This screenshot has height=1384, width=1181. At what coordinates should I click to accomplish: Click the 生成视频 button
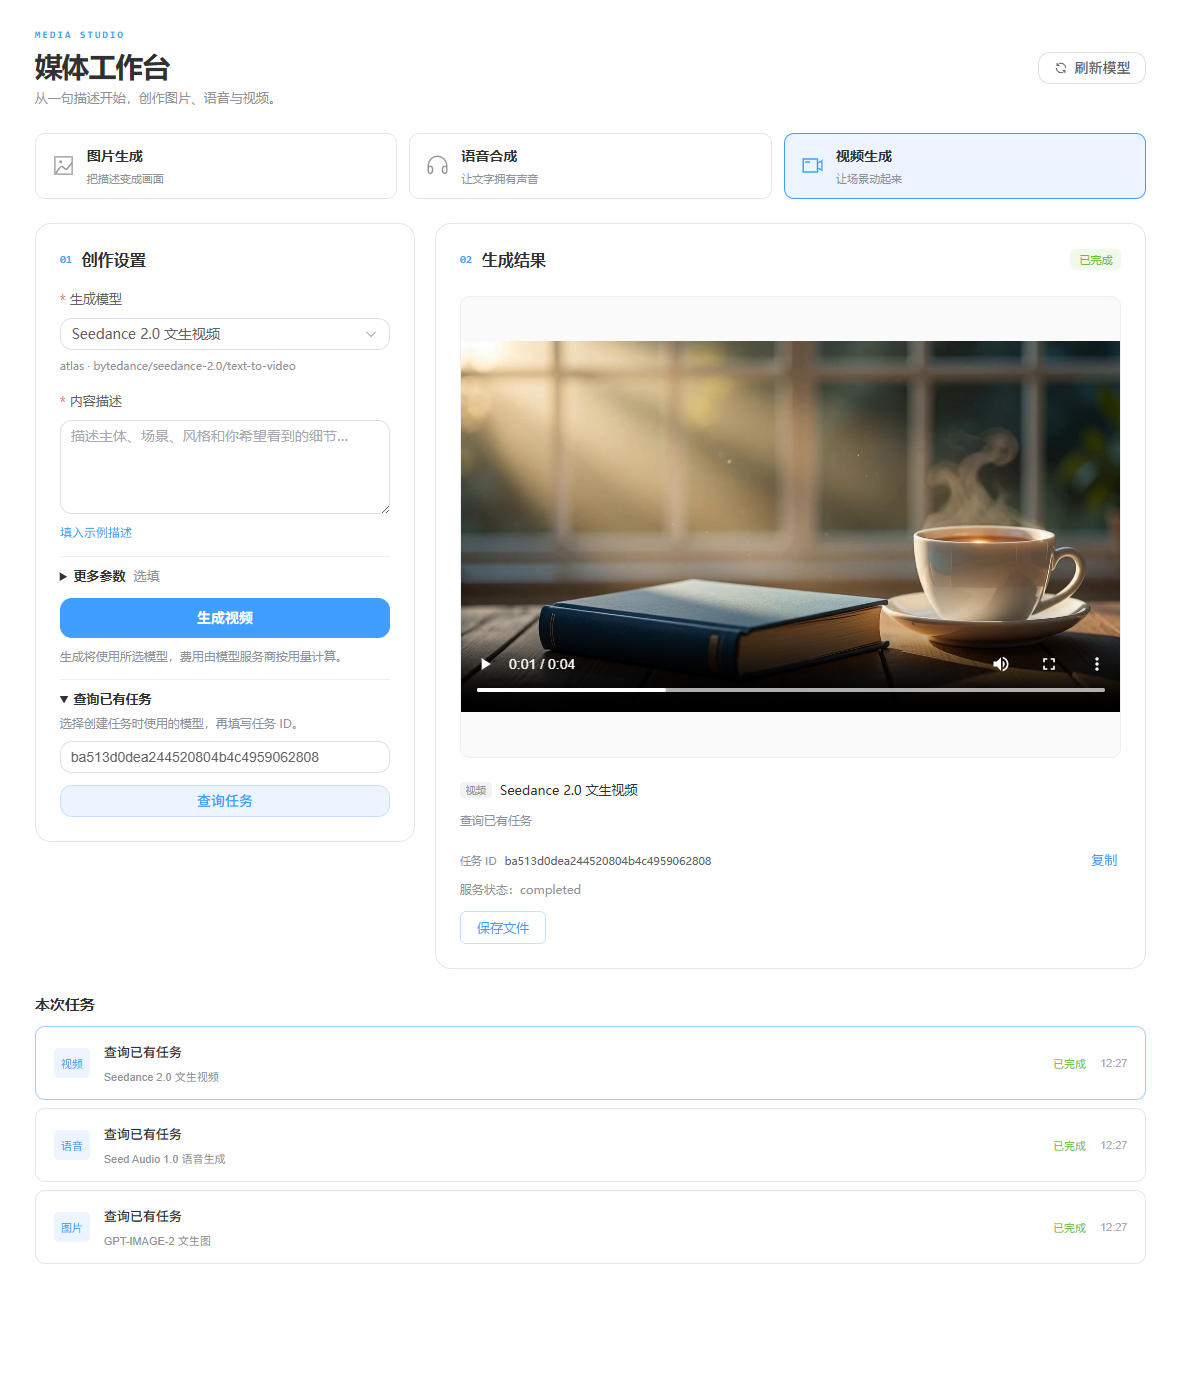coord(225,618)
